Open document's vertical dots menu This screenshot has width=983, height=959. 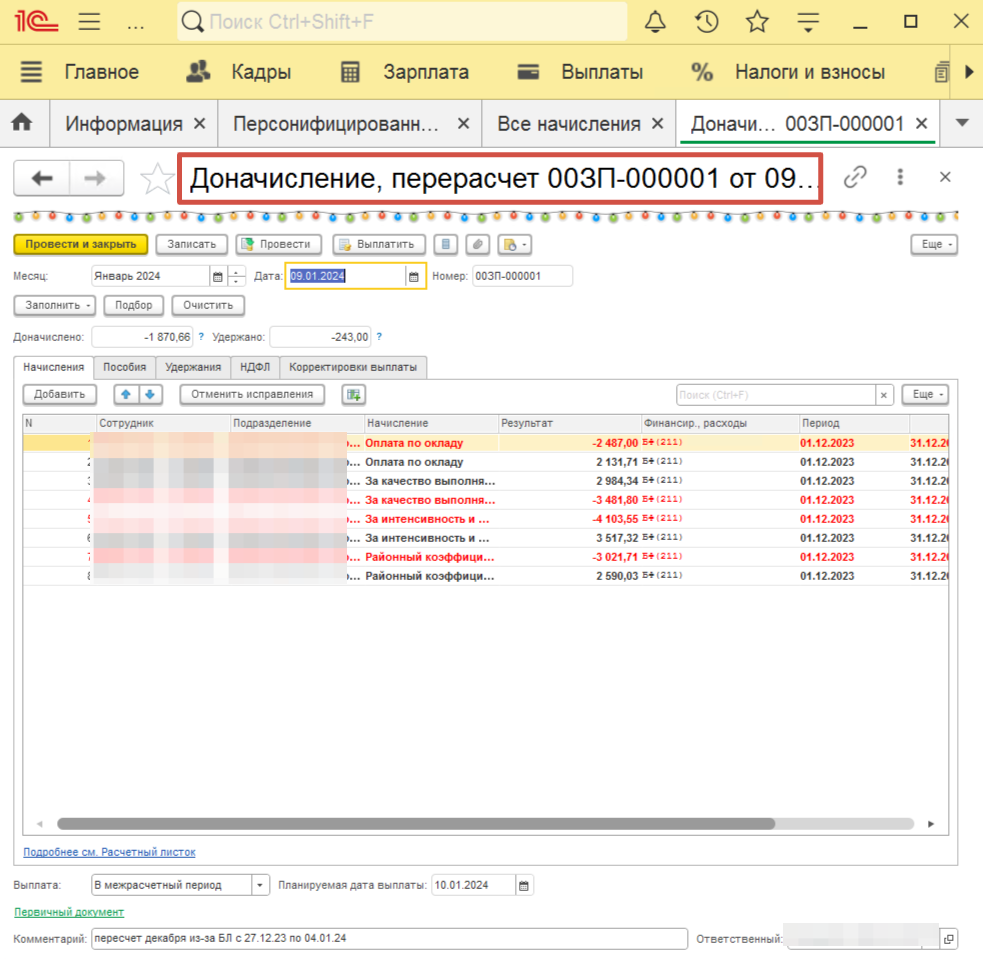point(900,177)
